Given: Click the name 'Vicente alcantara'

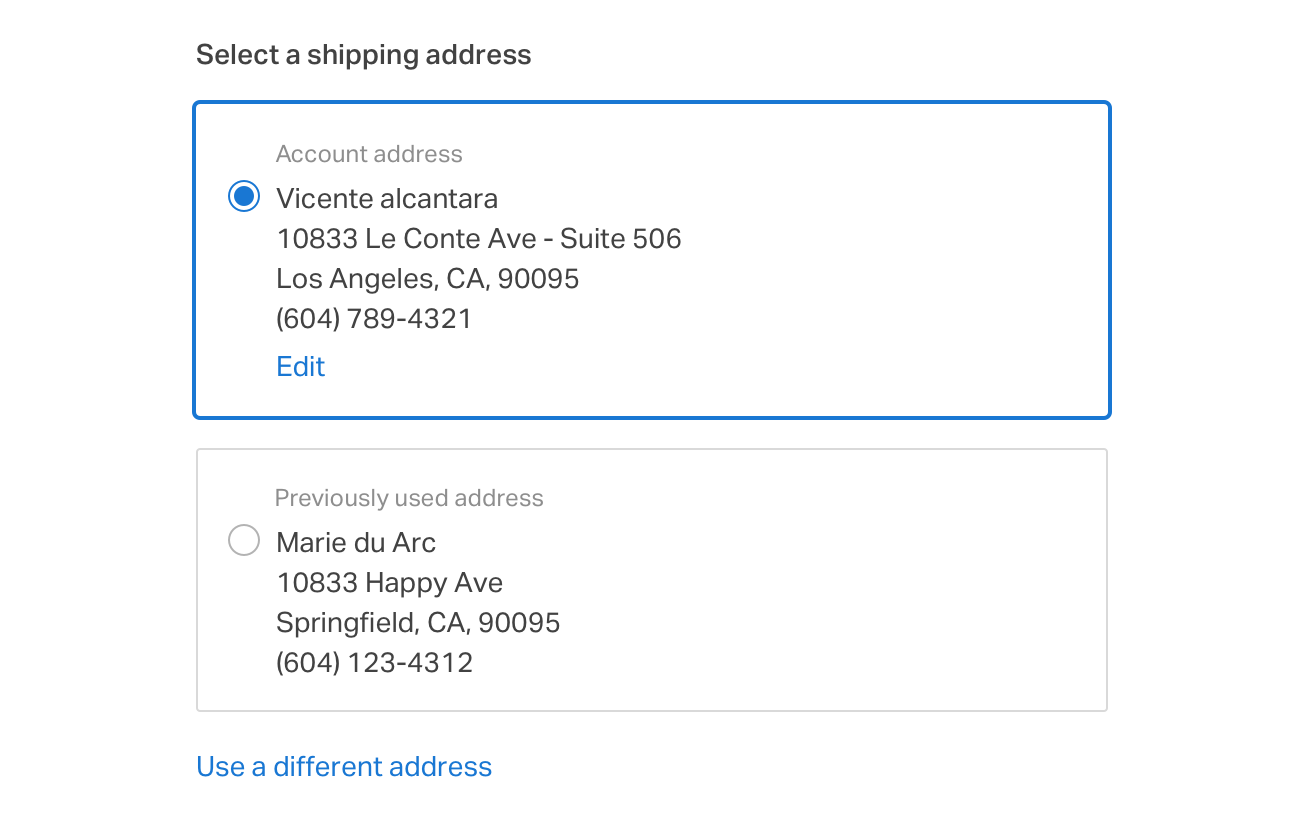Looking at the screenshot, I should point(387,199).
